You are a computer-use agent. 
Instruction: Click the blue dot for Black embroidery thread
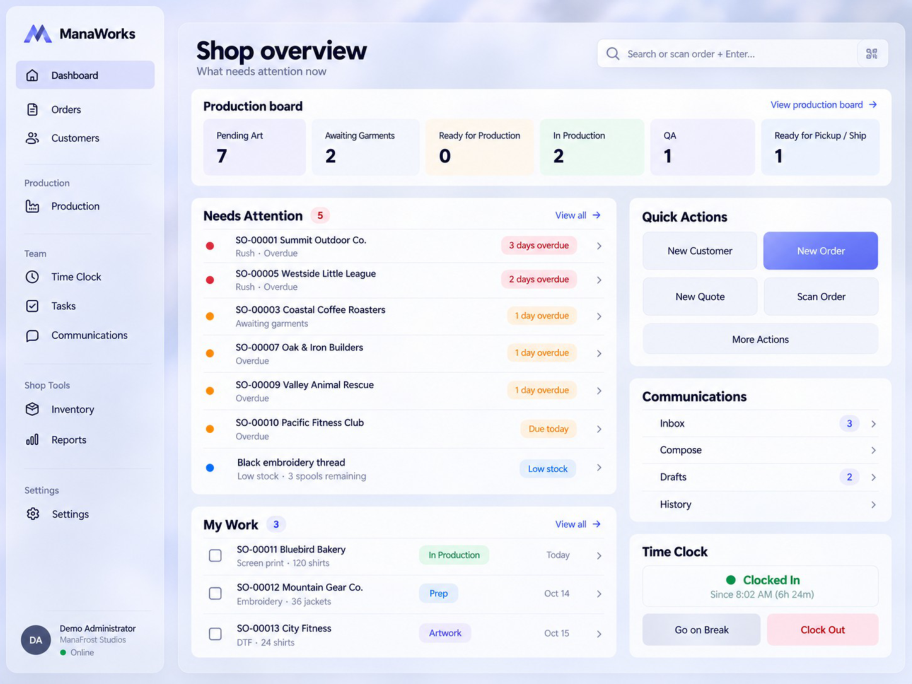point(210,468)
